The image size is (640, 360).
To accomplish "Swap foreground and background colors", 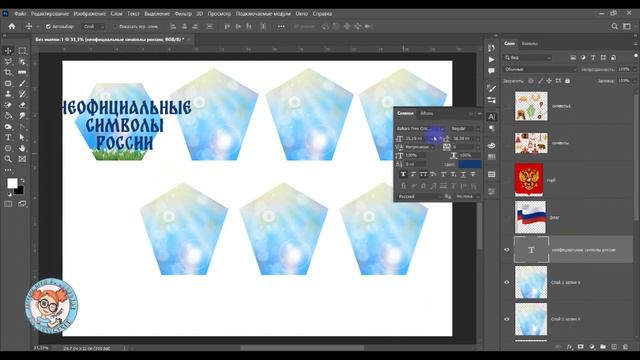I will pos(22,180).
